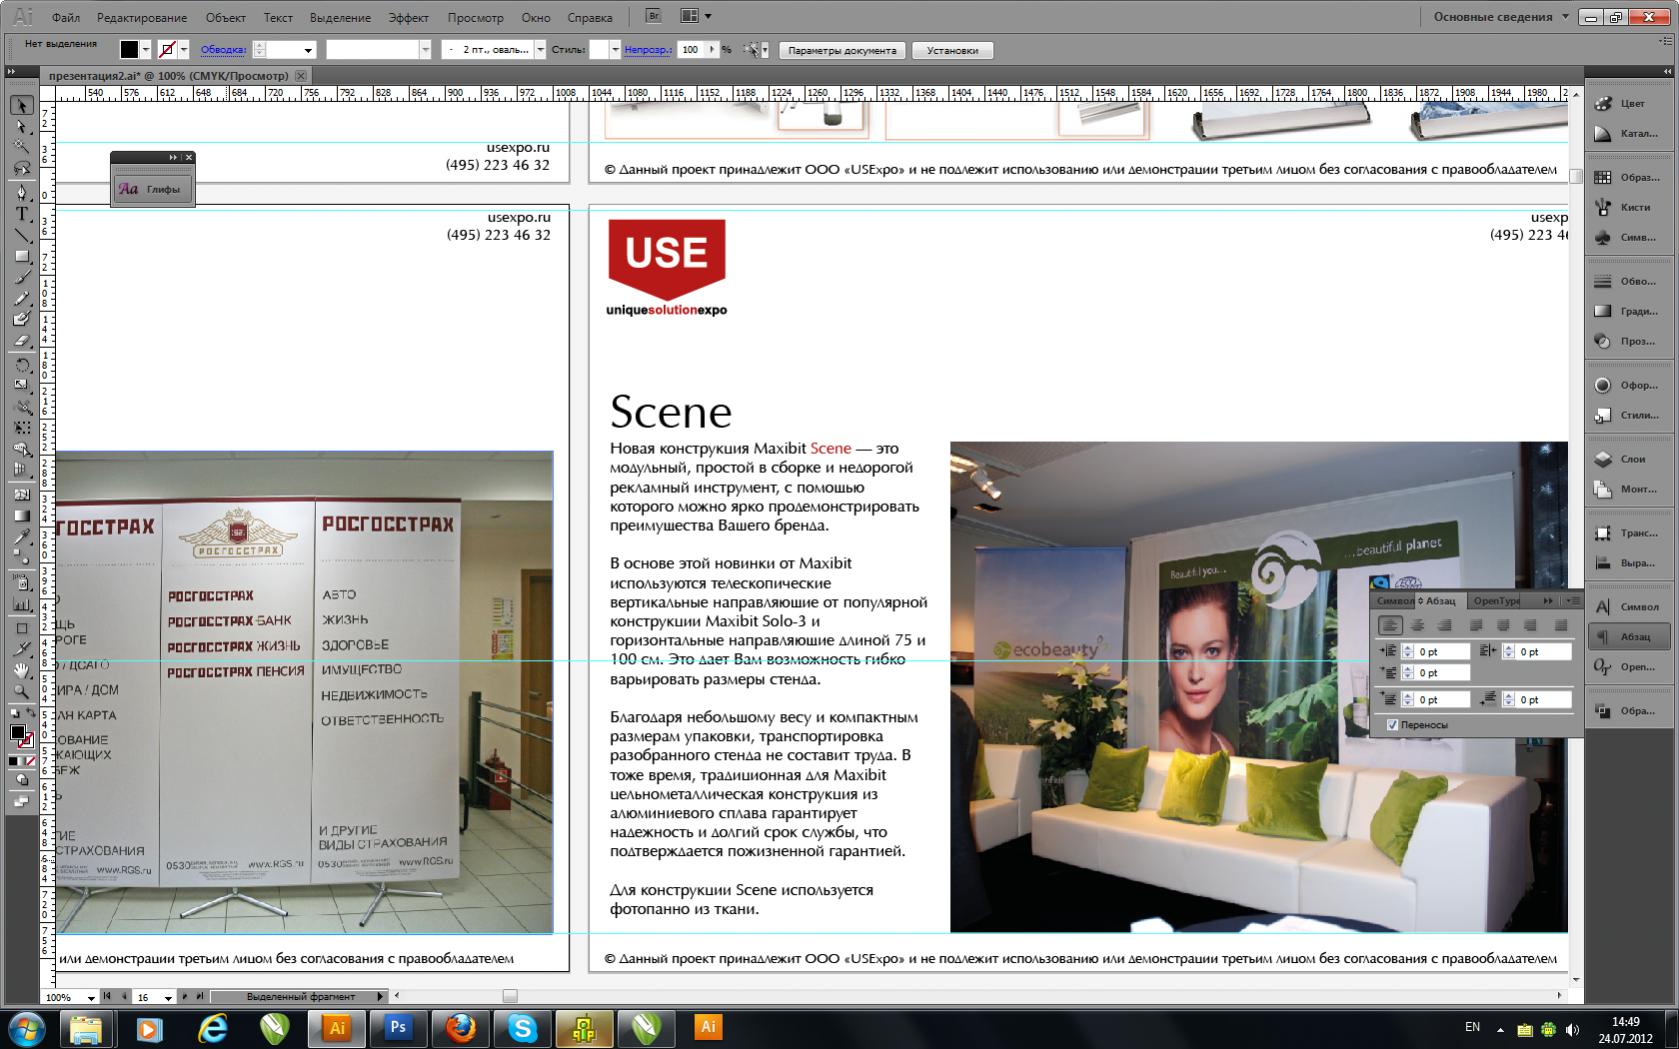The width and height of the screenshot is (1679, 1049).
Task: Open the Слои (Layers) panel
Action: pyautogui.click(x=1629, y=459)
